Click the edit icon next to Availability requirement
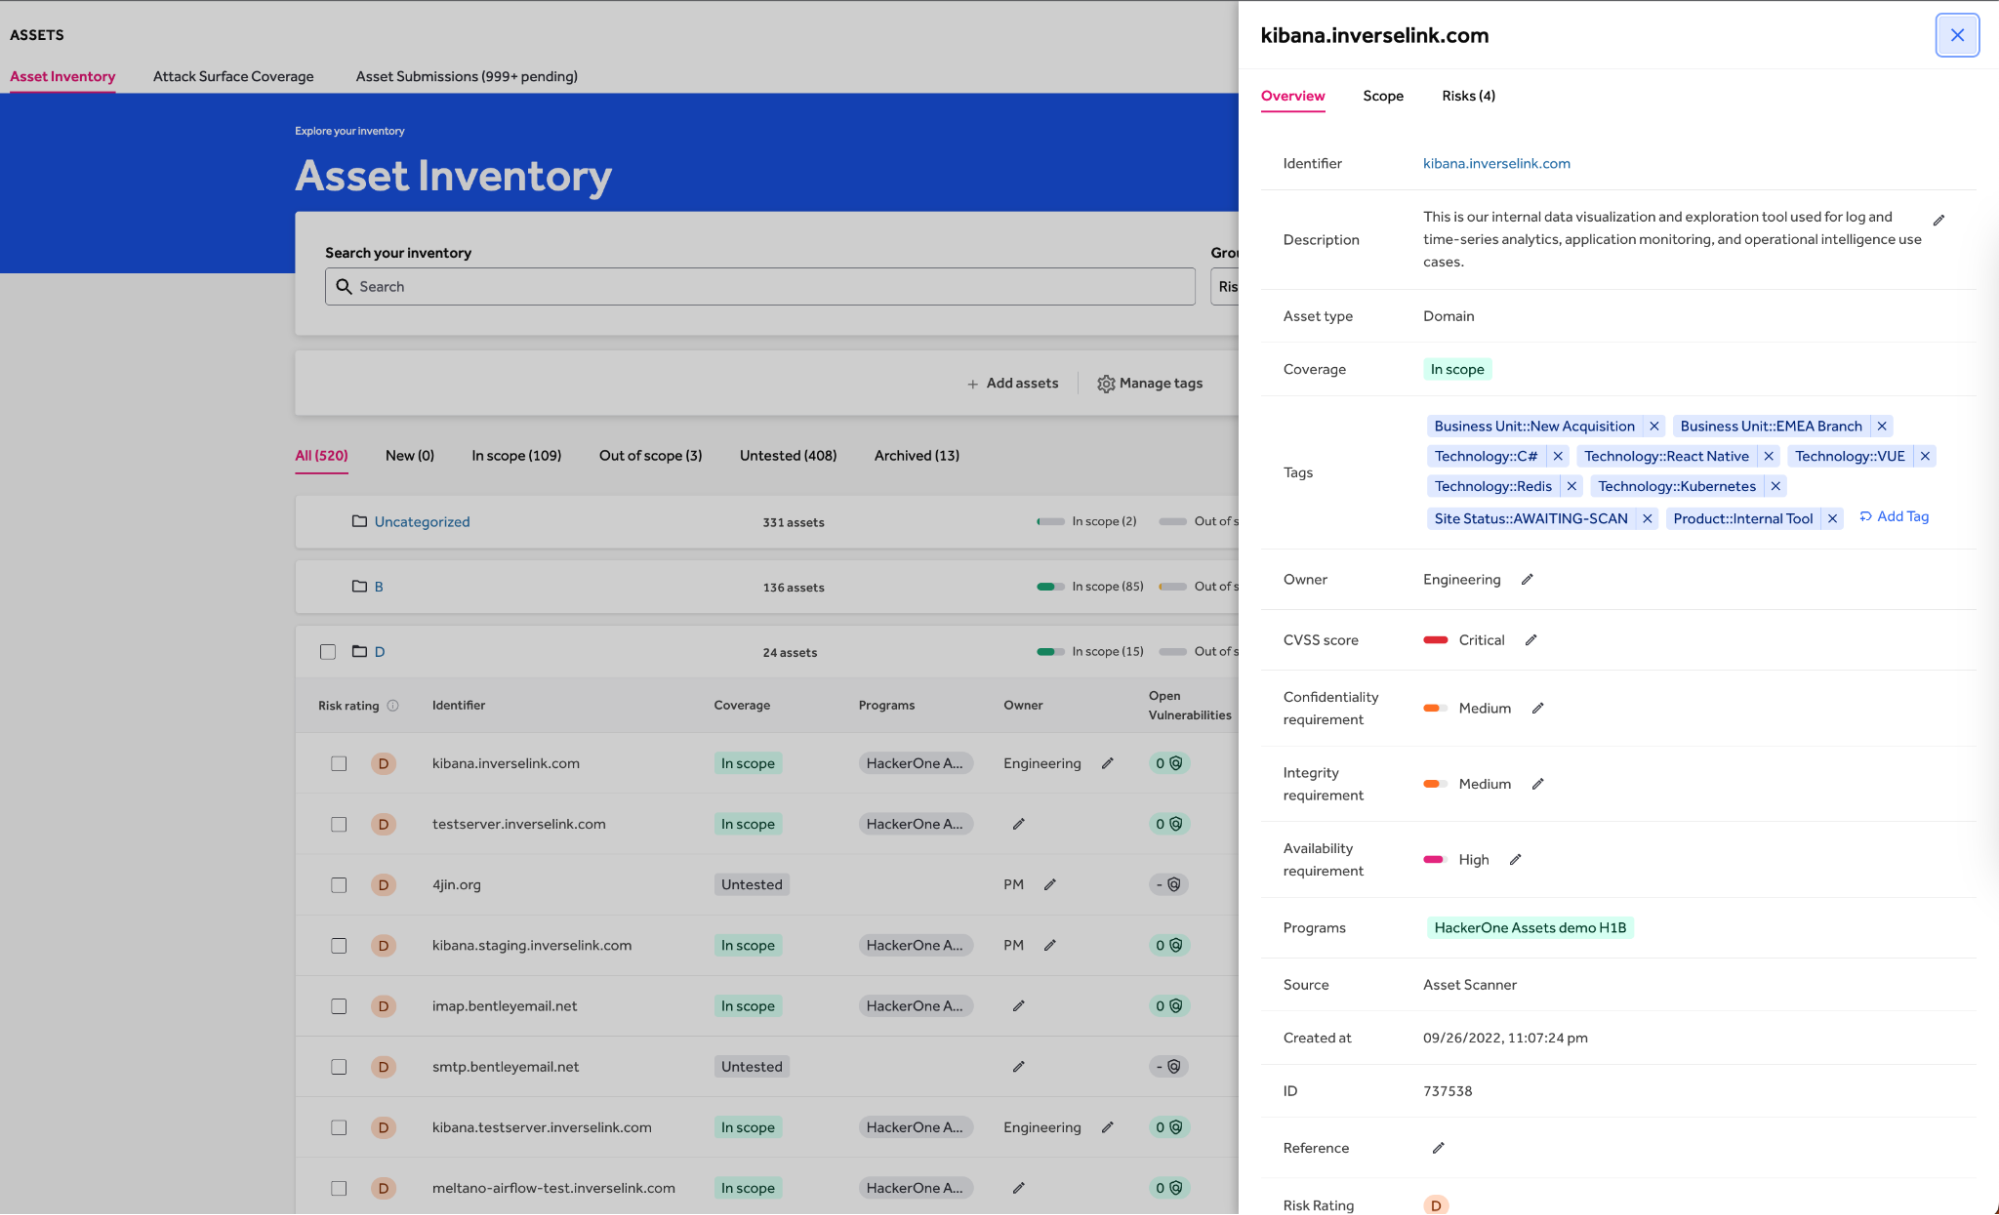The width and height of the screenshot is (1999, 1215). tap(1515, 858)
